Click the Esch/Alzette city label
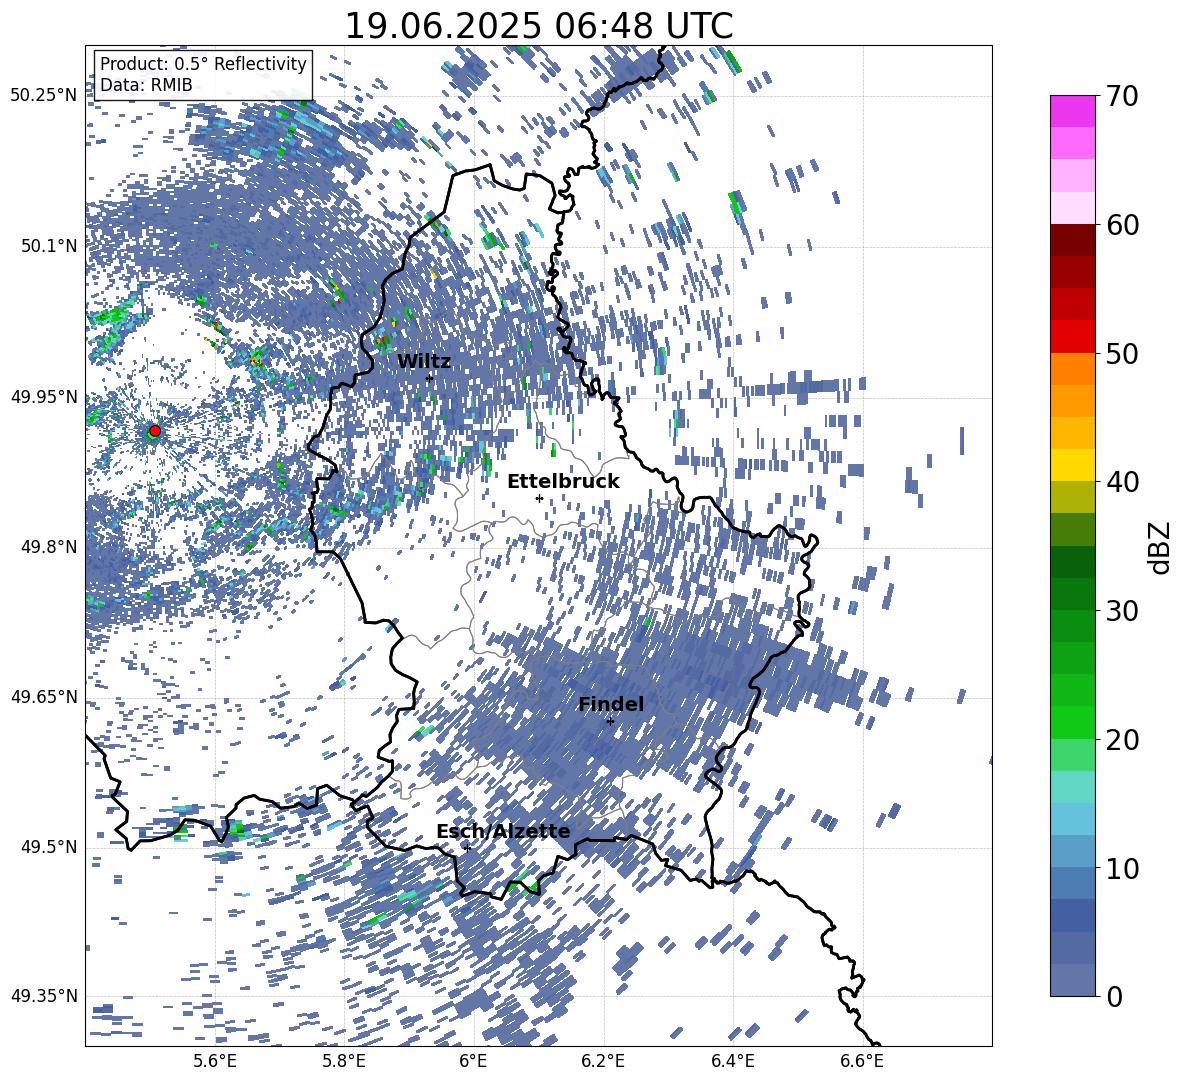The width and height of the screenshot is (1184, 1081). [x=503, y=831]
